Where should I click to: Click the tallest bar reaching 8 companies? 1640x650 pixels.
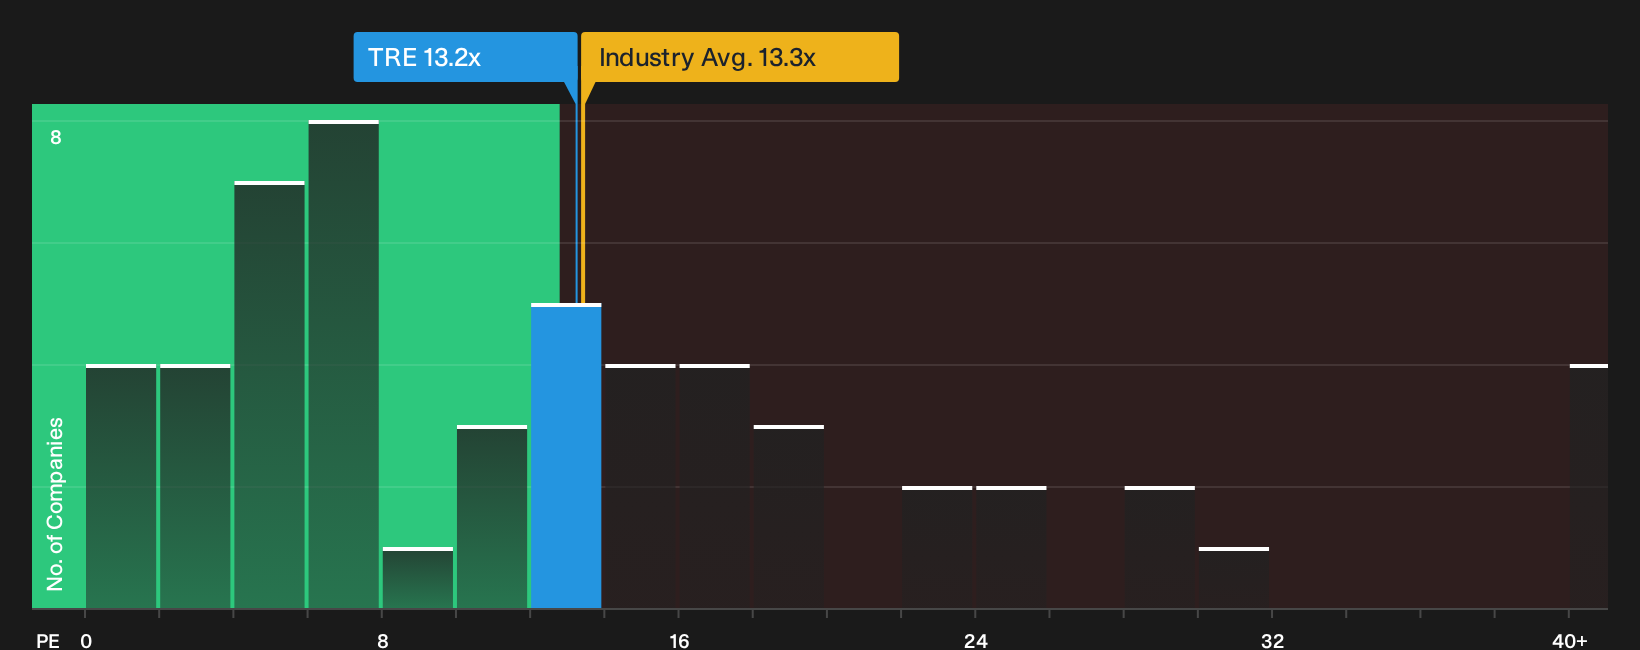click(344, 365)
